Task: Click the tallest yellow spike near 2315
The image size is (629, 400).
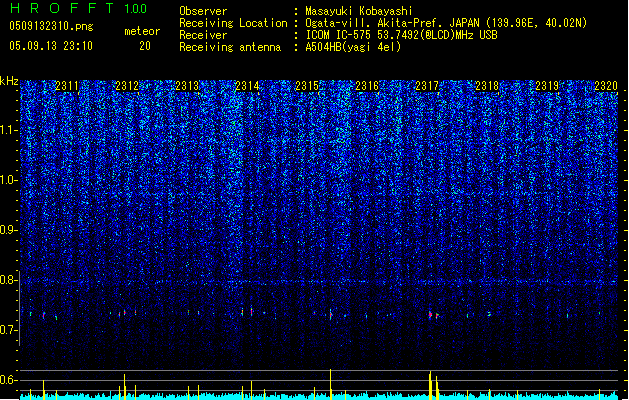Action: [331, 384]
